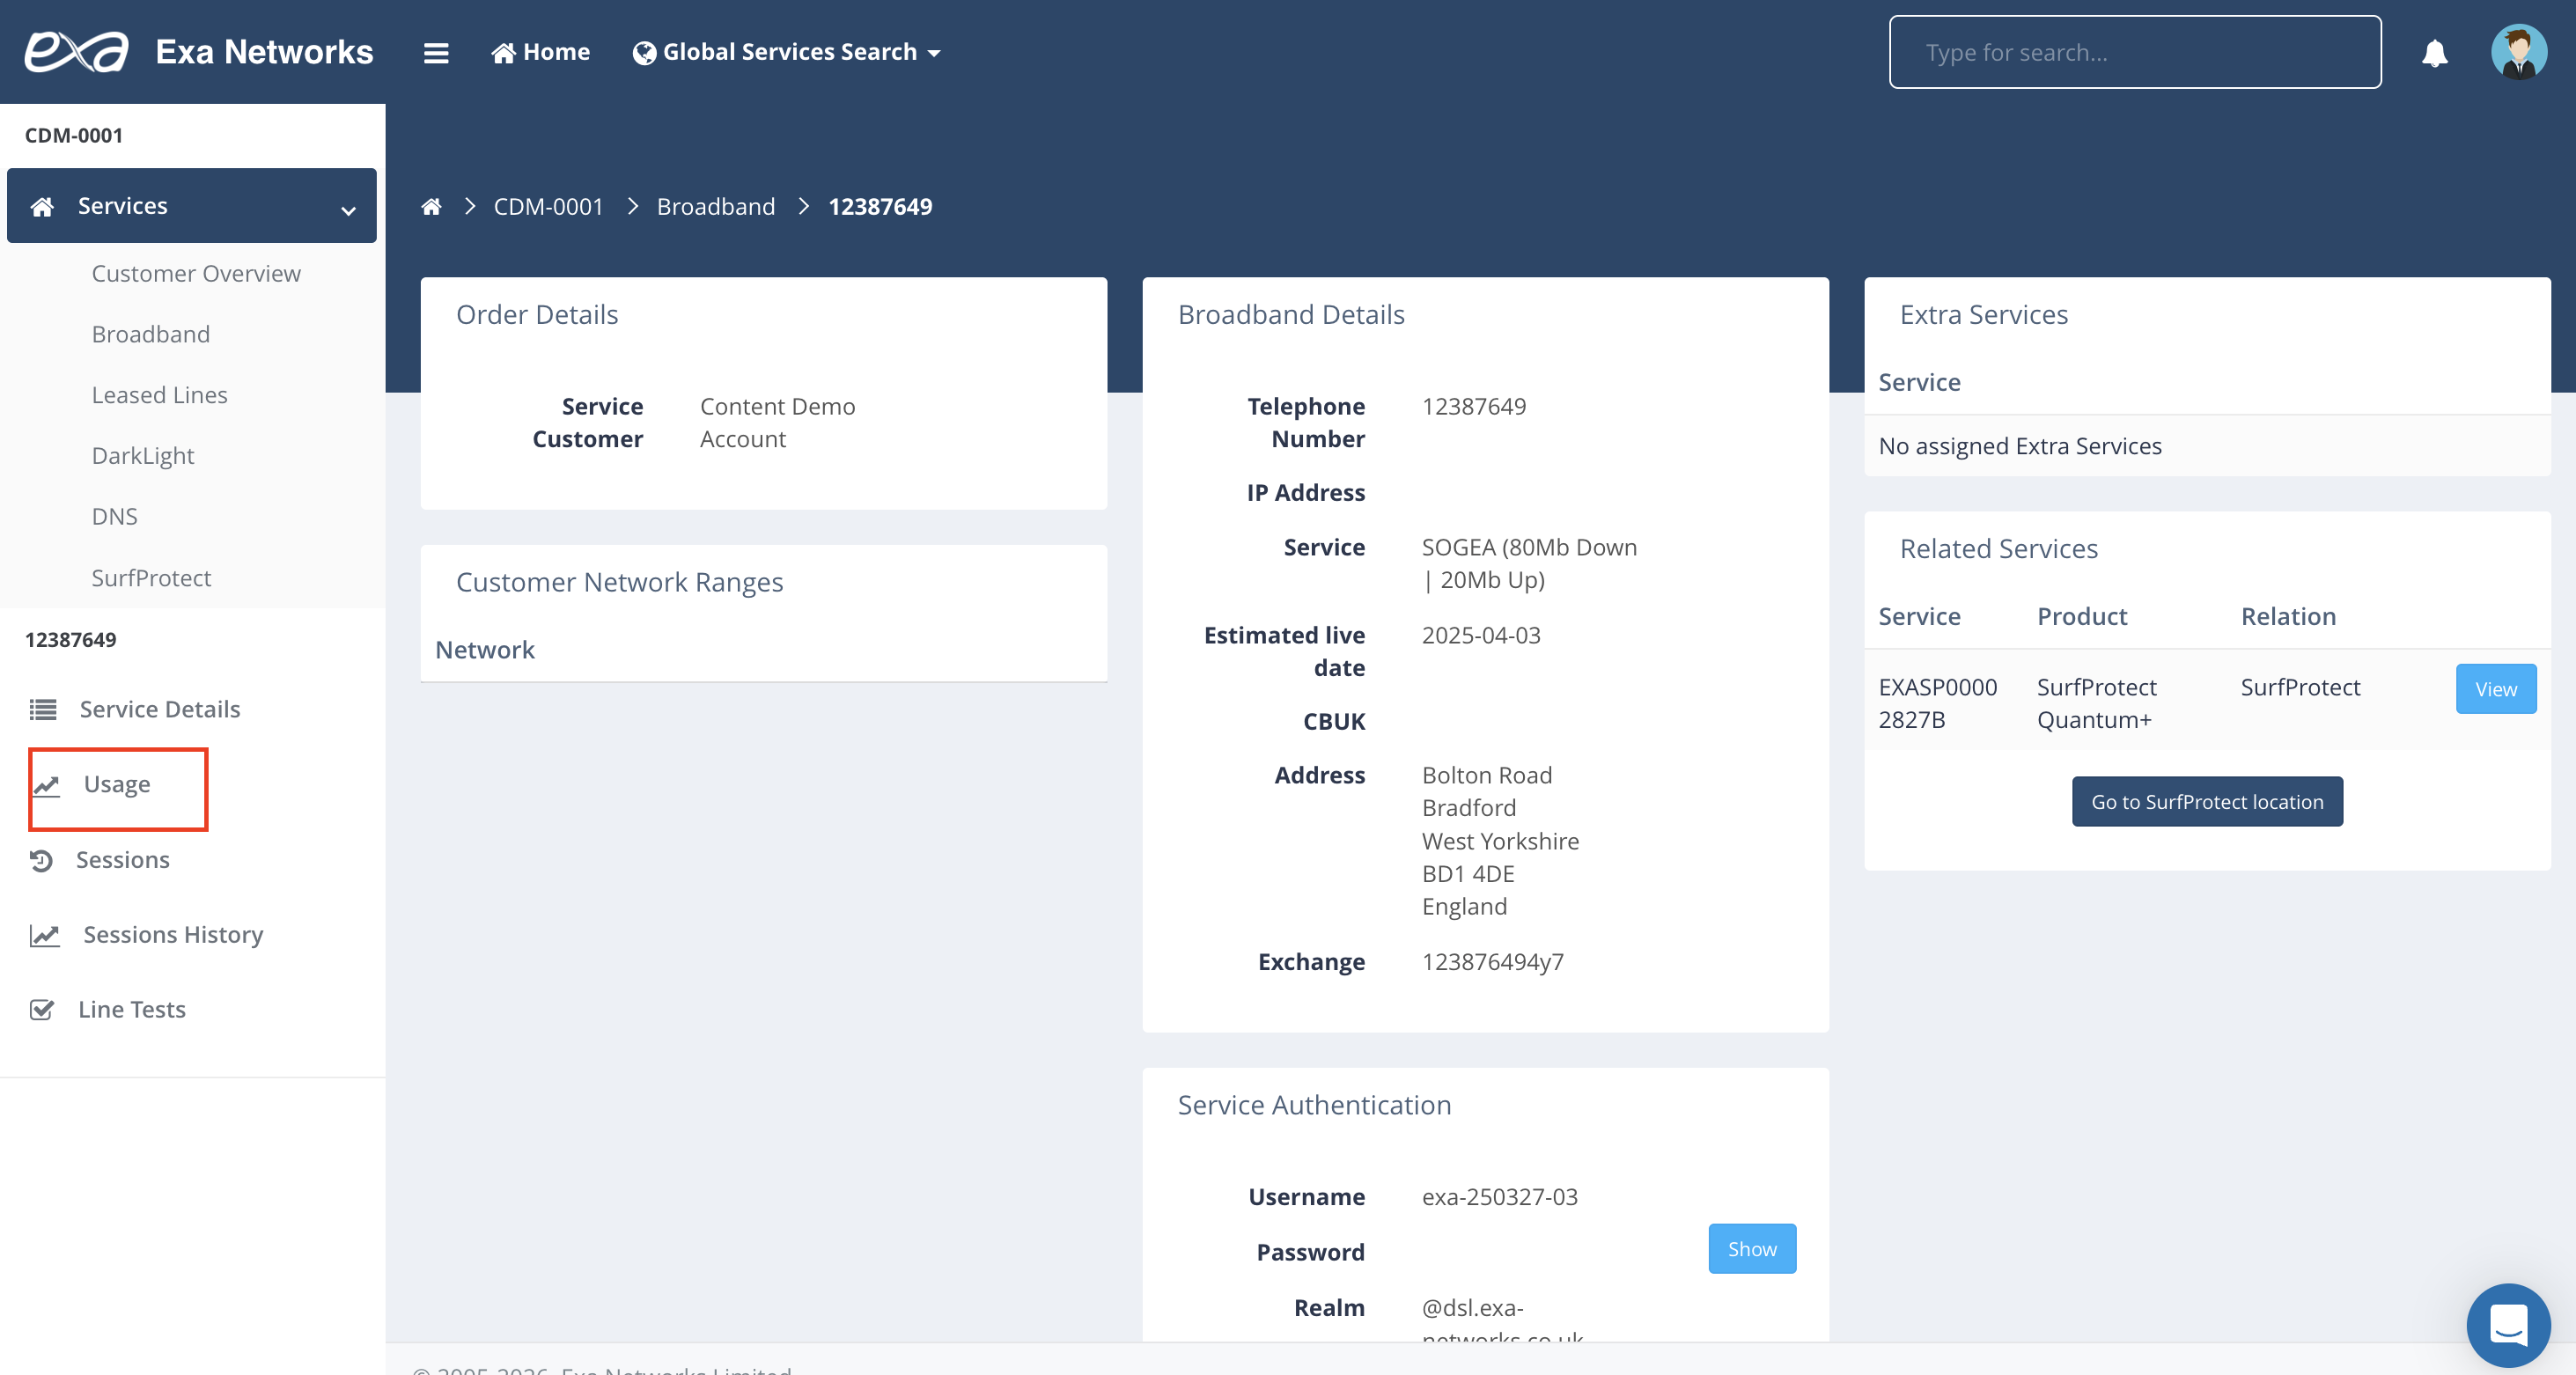The height and width of the screenshot is (1375, 2576).
Task: Go to Leased Lines section
Action: coord(159,395)
